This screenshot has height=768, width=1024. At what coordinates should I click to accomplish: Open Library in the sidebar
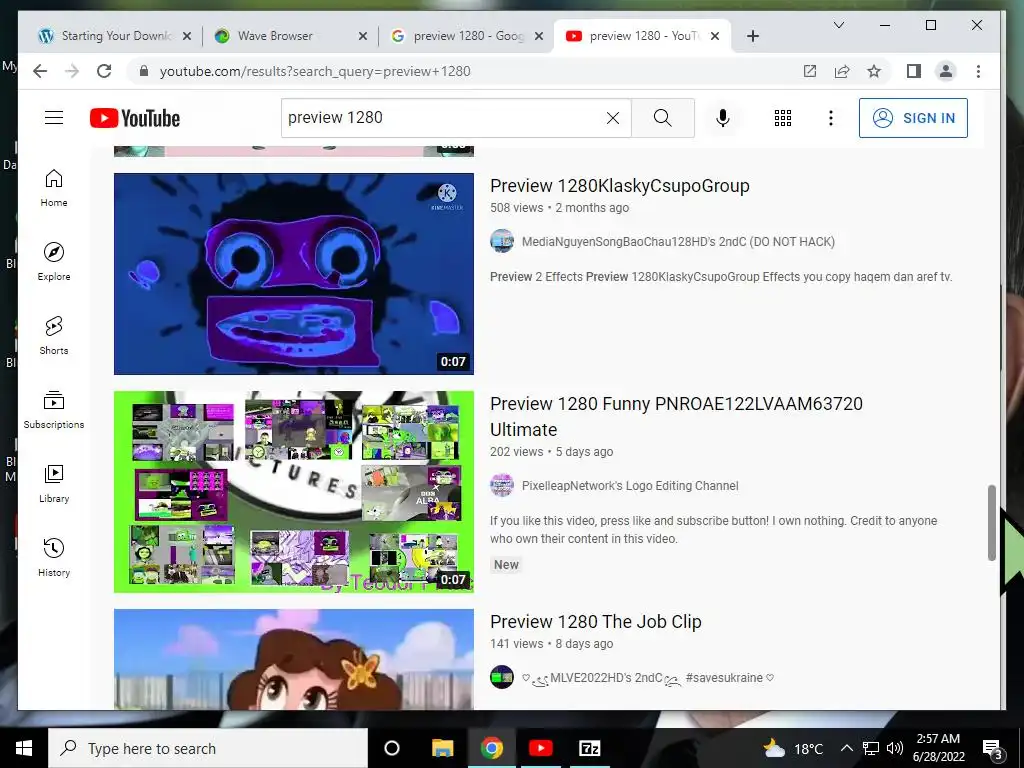coord(54,483)
